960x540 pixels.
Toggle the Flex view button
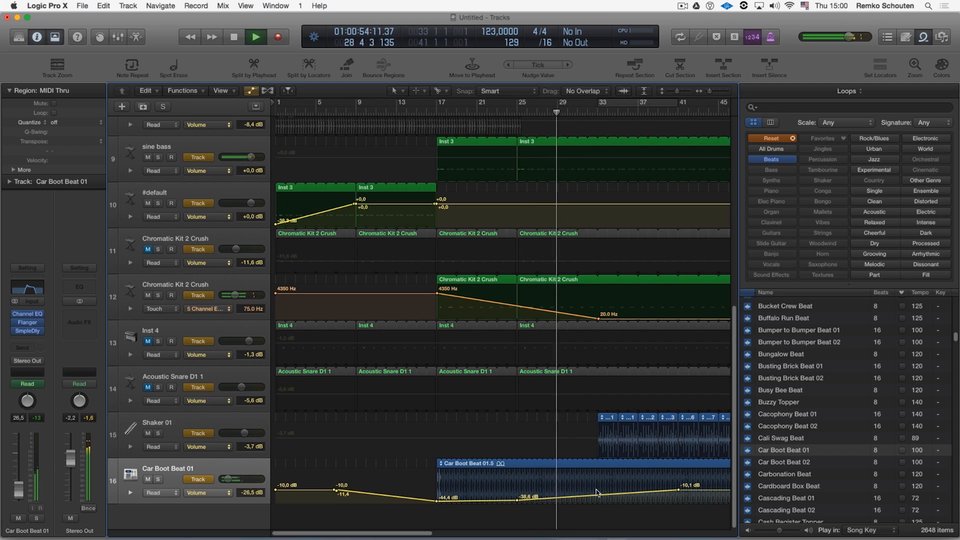pos(268,91)
